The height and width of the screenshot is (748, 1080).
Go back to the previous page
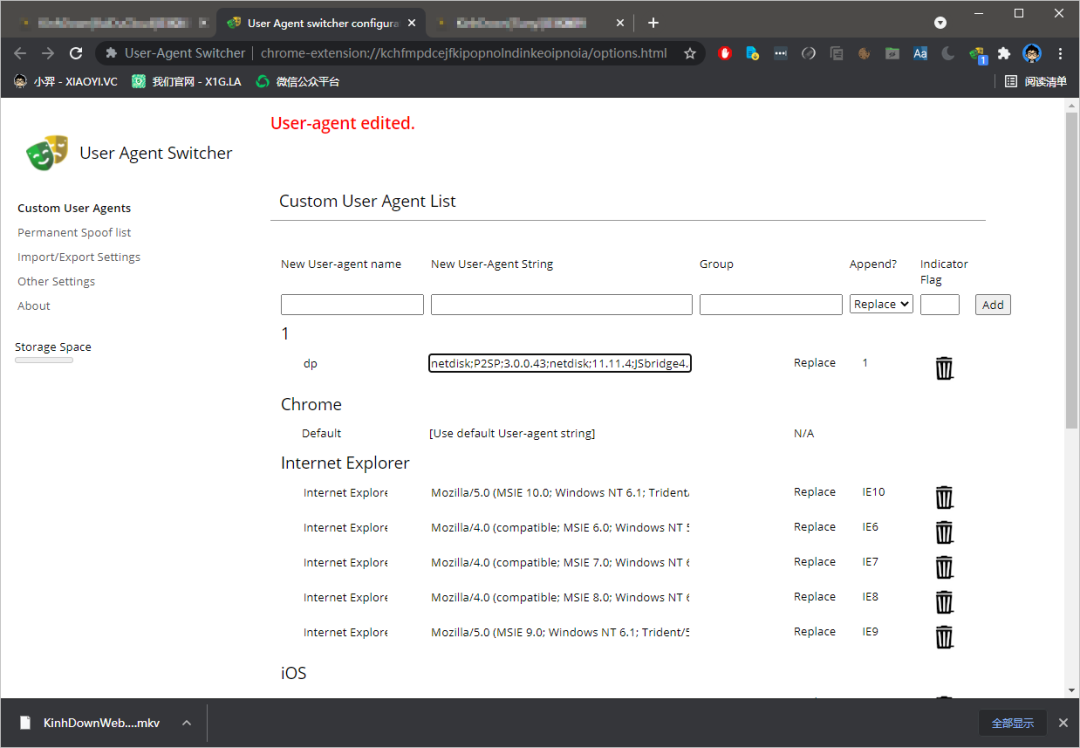pos(20,53)
